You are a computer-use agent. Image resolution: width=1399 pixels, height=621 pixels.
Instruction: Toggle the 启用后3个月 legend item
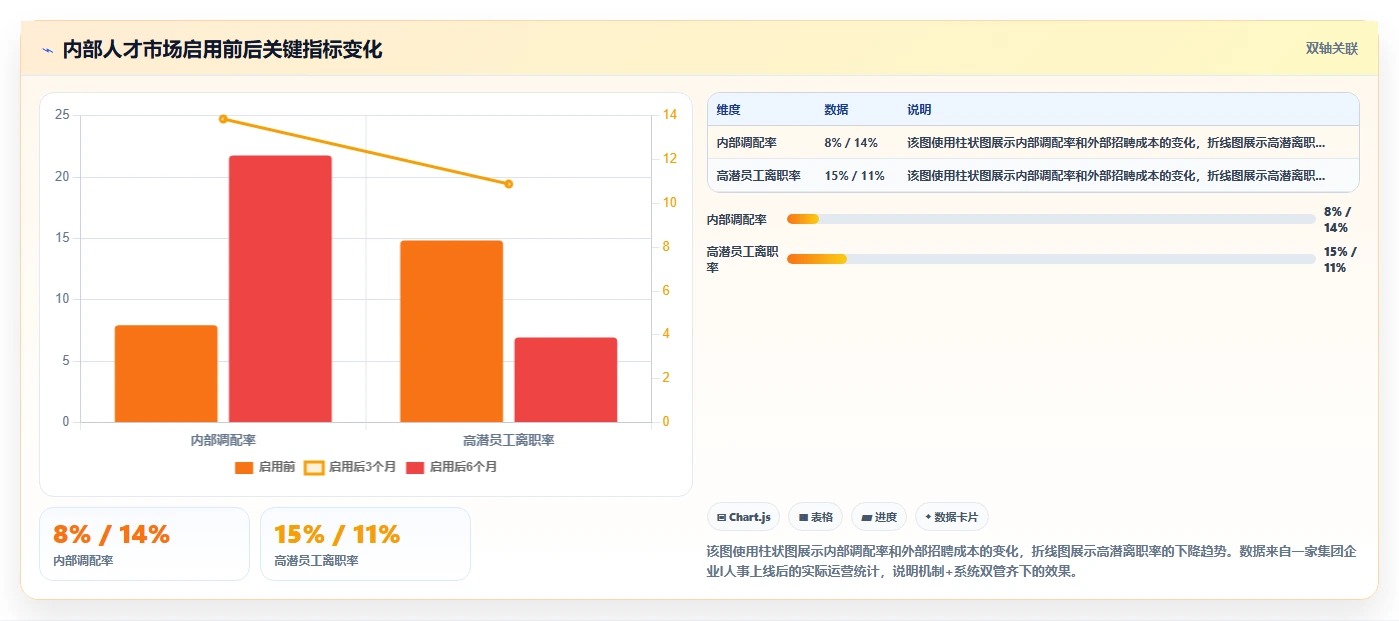click(x=351, y=467)
